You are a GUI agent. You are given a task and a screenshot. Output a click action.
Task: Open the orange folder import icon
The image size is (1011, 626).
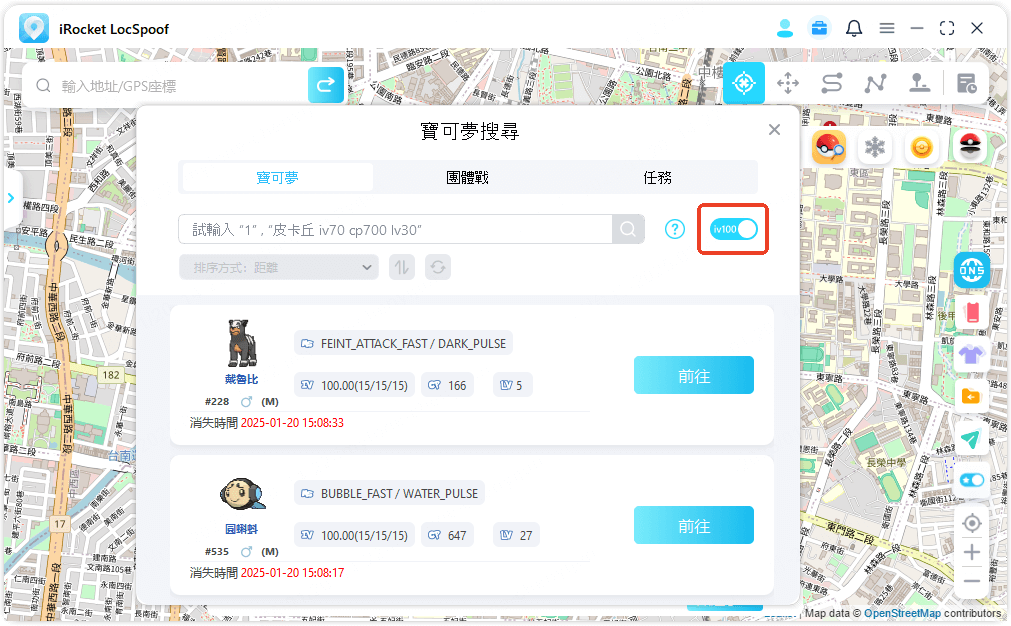pos(972,396)
